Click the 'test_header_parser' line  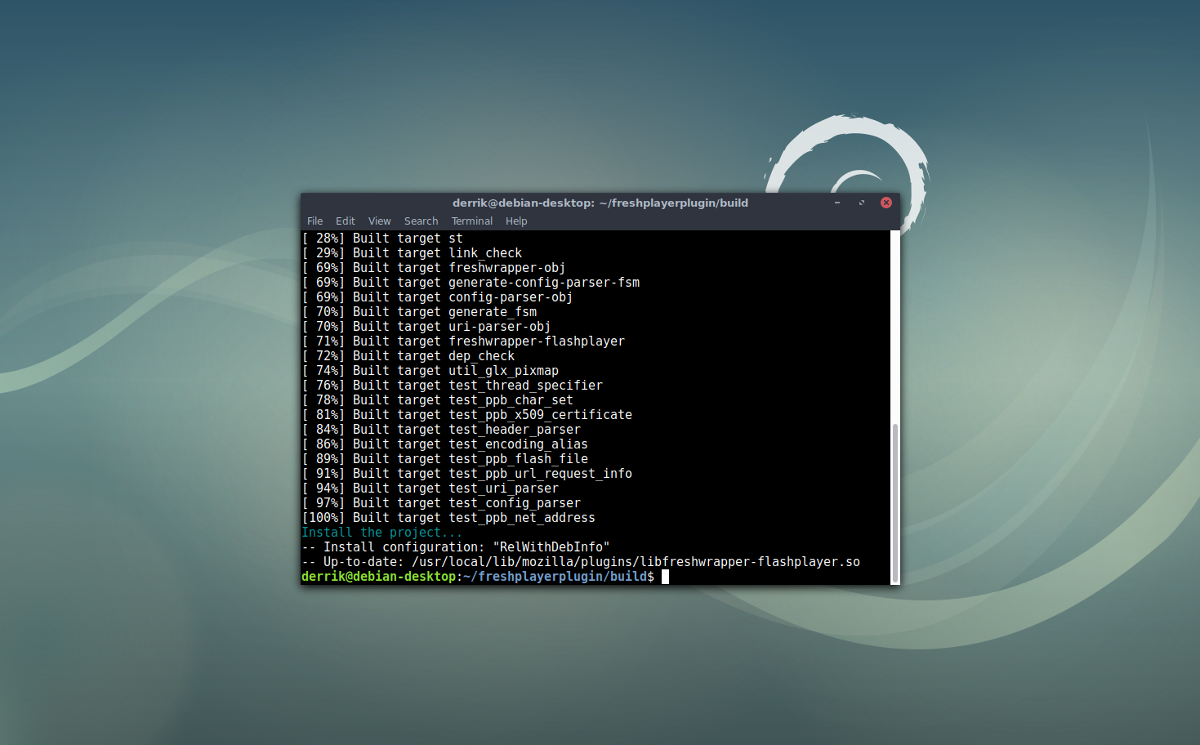click(x=441, y=429)
